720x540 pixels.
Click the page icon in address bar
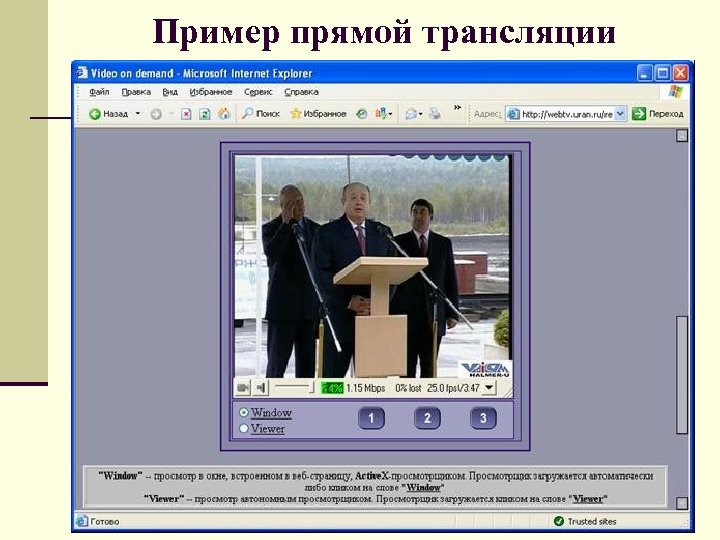(513, 114)
